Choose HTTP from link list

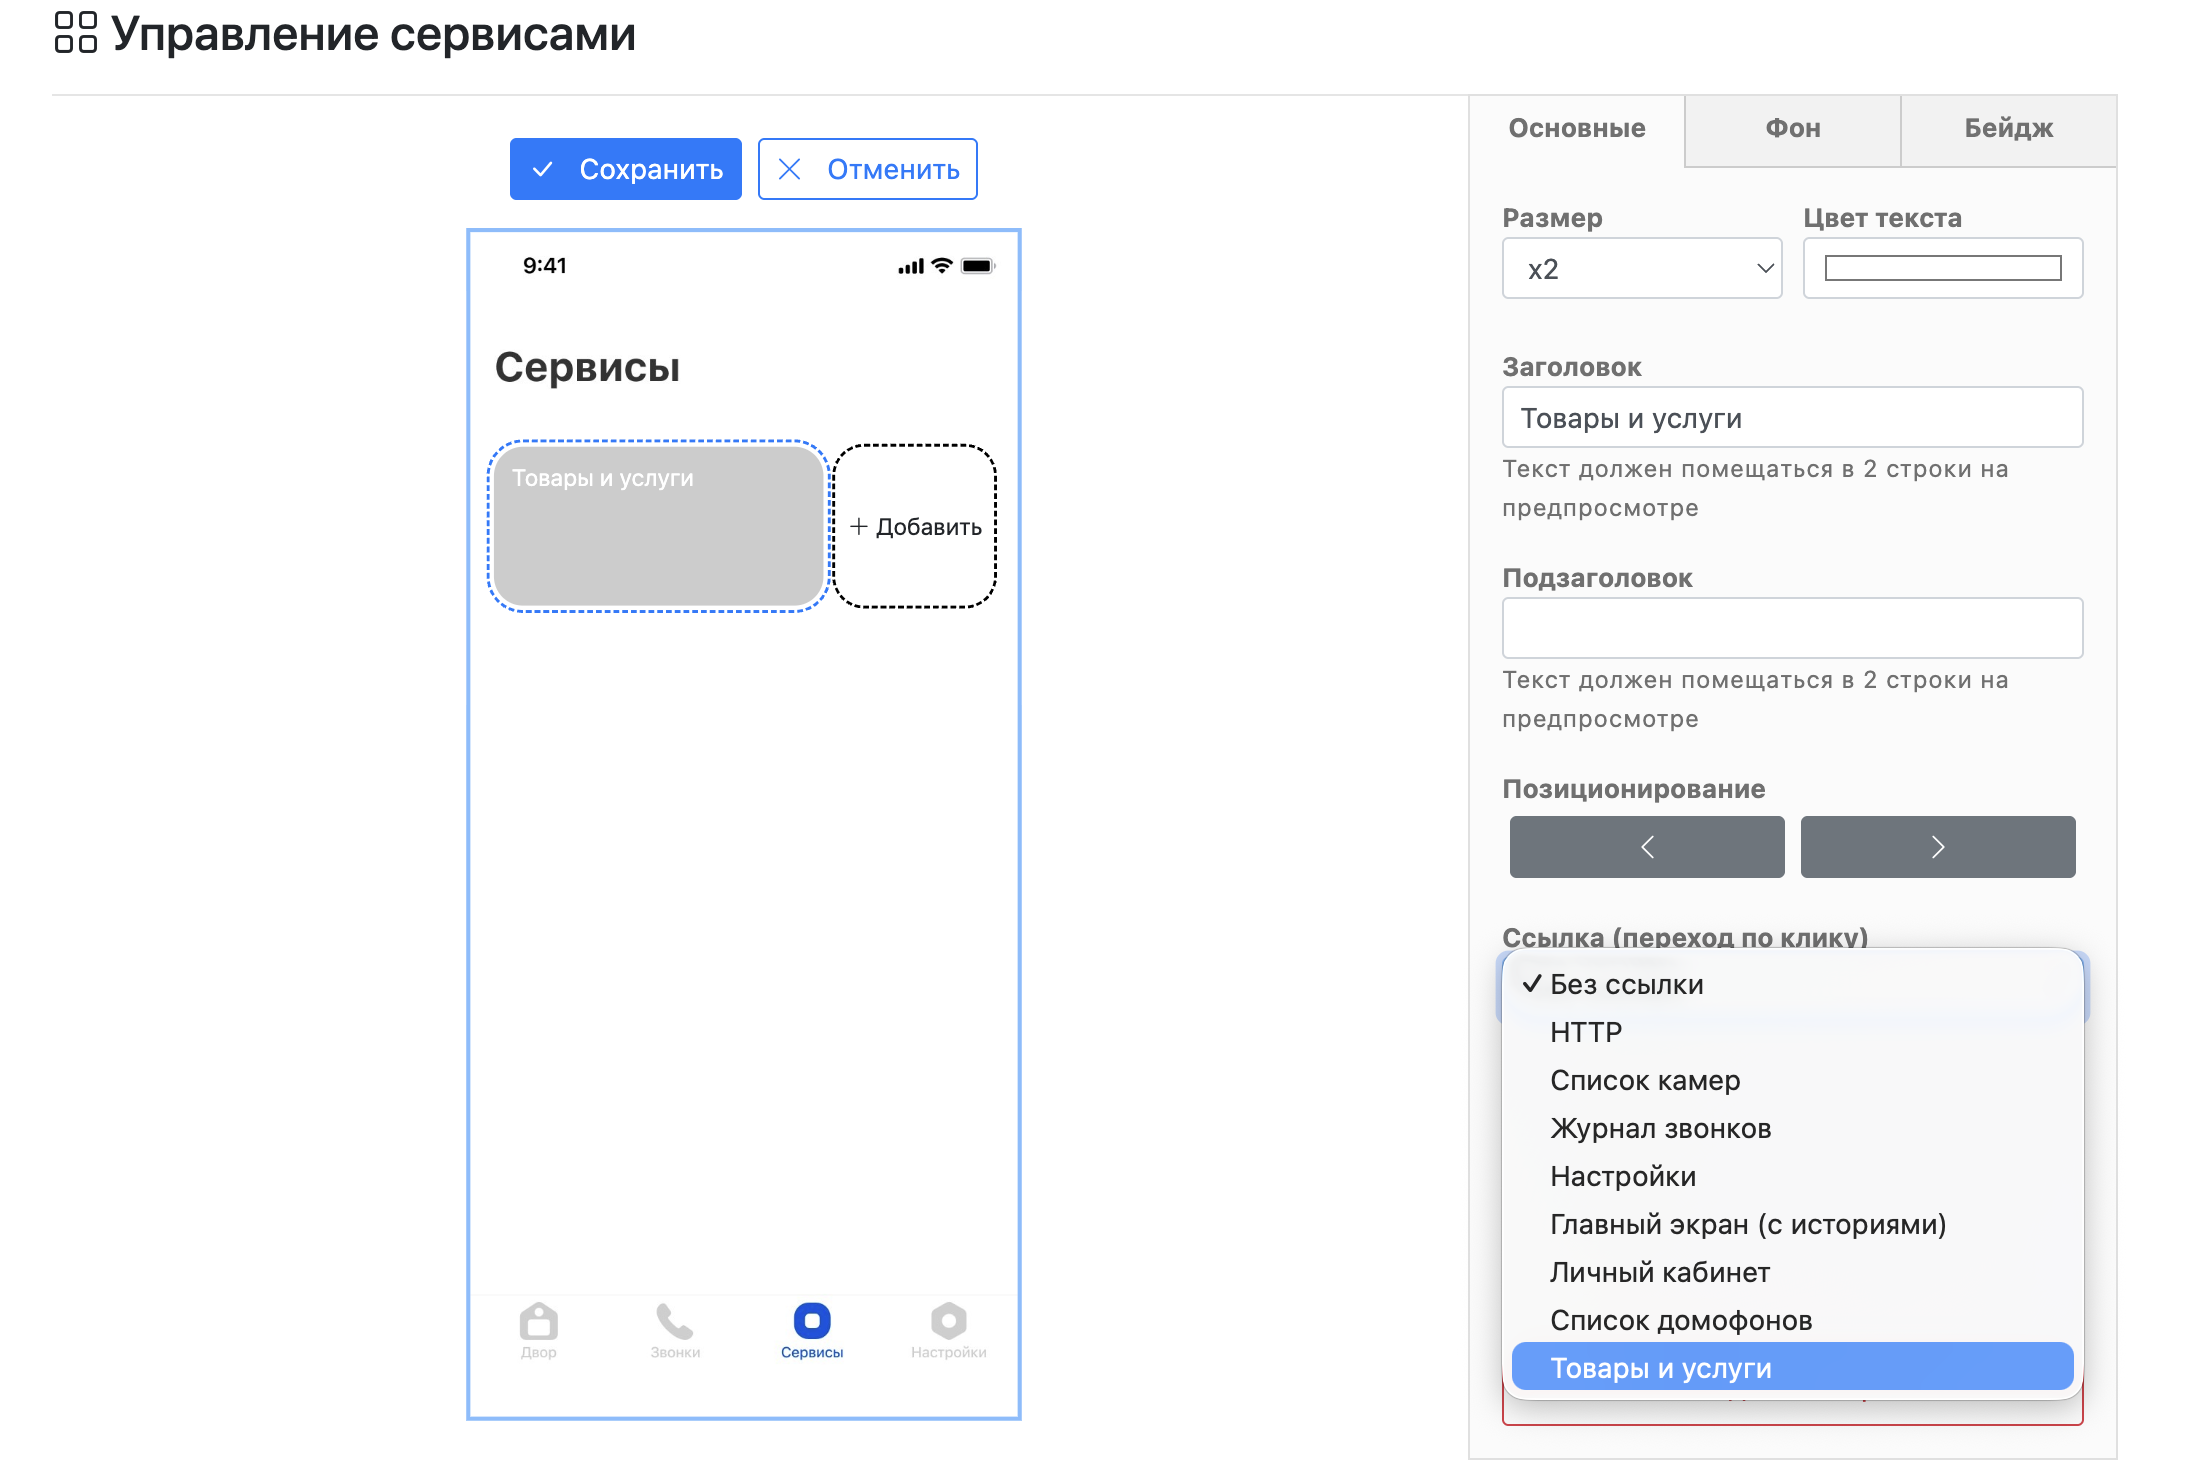1586,1032
